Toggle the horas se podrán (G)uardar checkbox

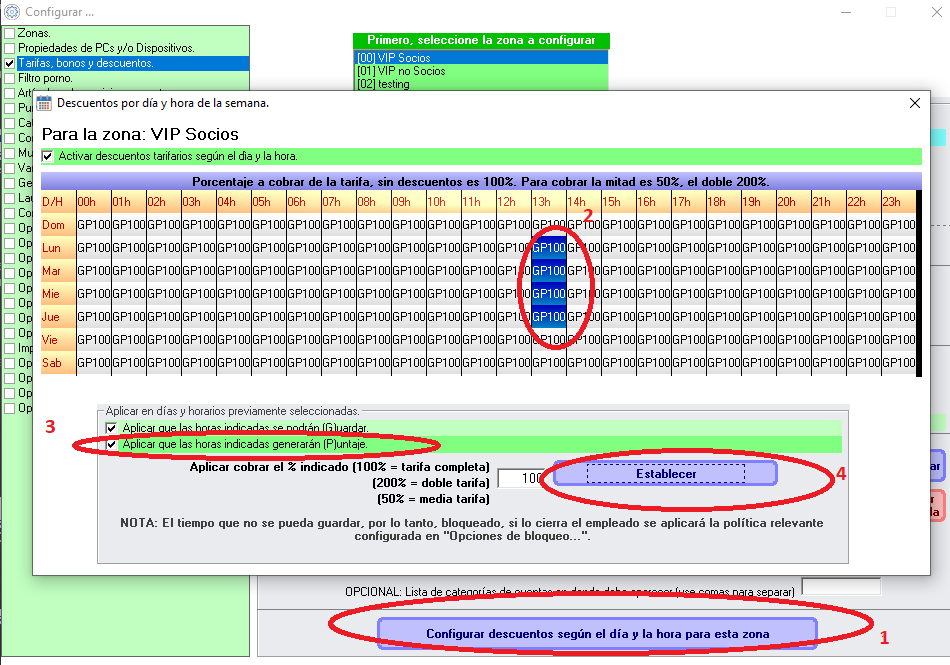(111, 428)
